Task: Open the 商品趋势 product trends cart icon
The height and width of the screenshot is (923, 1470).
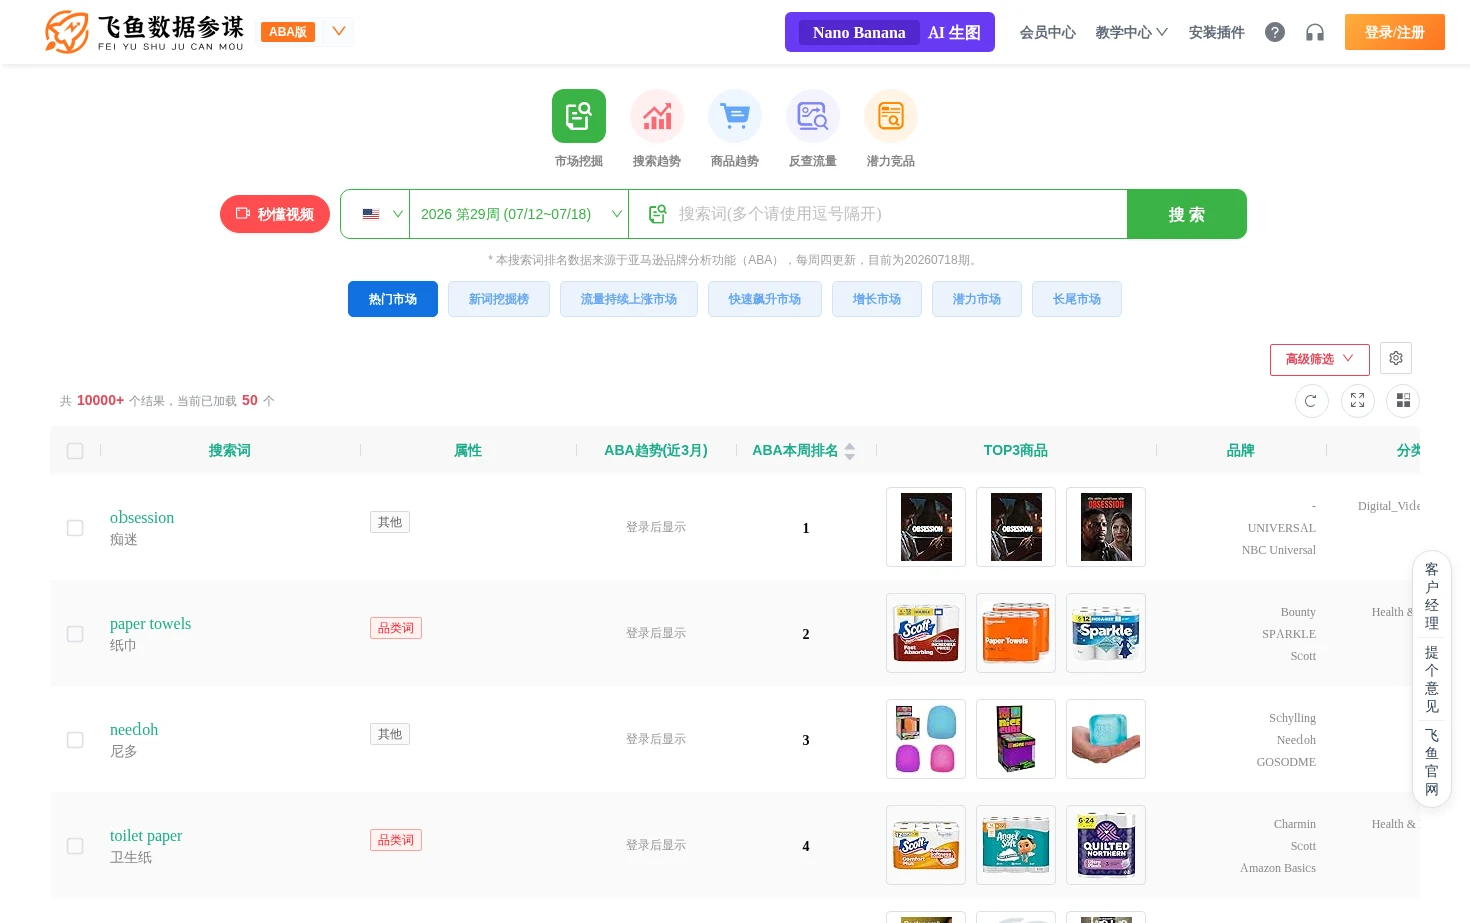Action: 735,116
